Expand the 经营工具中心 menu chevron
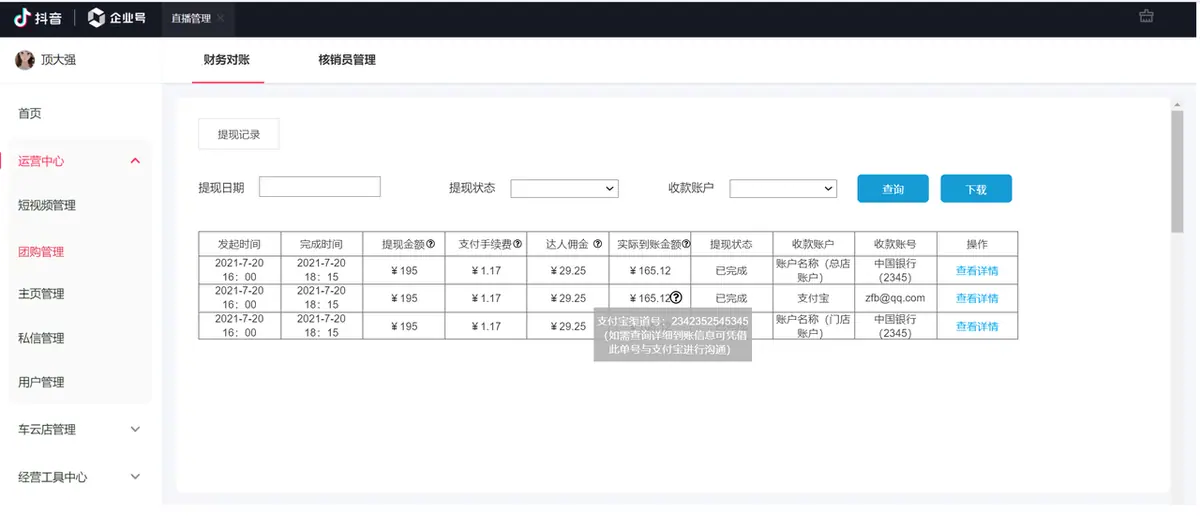 [136, 477]
